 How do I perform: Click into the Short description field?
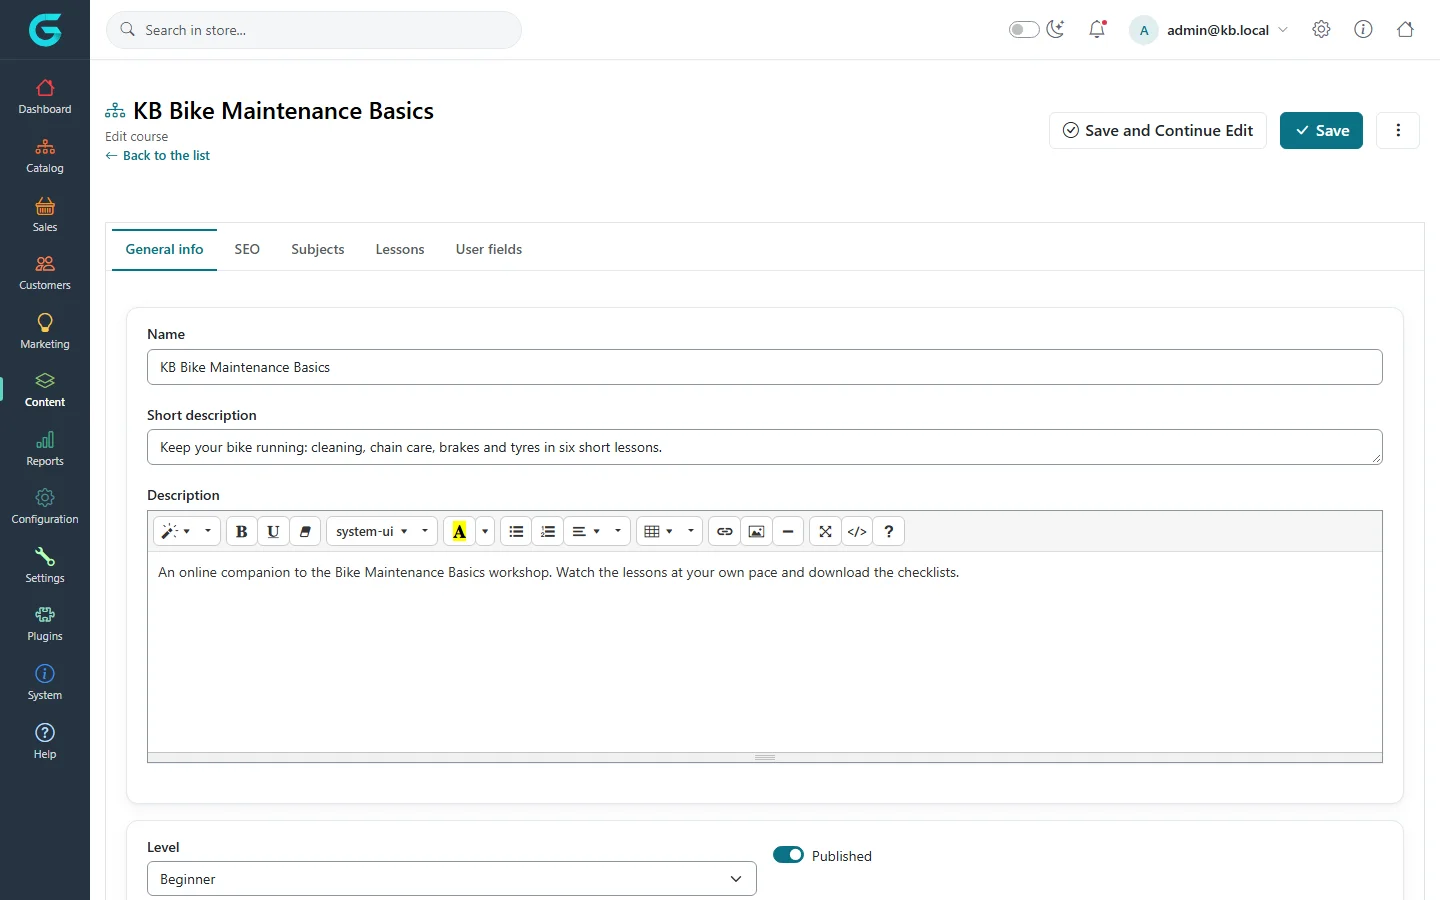pyautogui.click(x=765, y=447)
